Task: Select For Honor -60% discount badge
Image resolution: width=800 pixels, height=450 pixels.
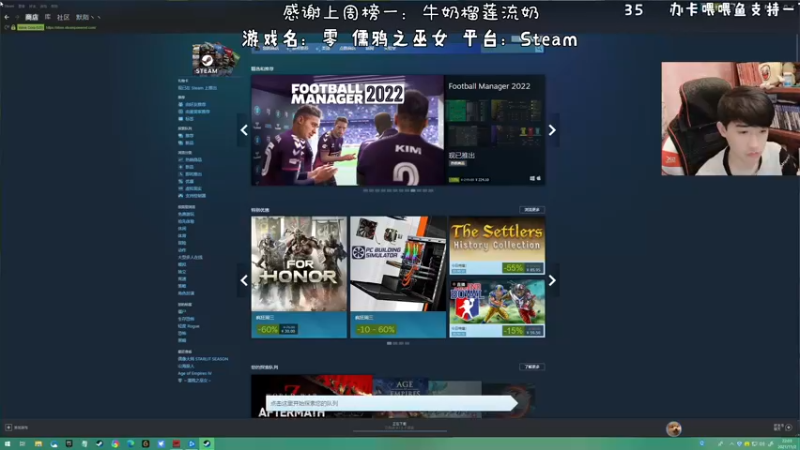Action: pos(267,330)
